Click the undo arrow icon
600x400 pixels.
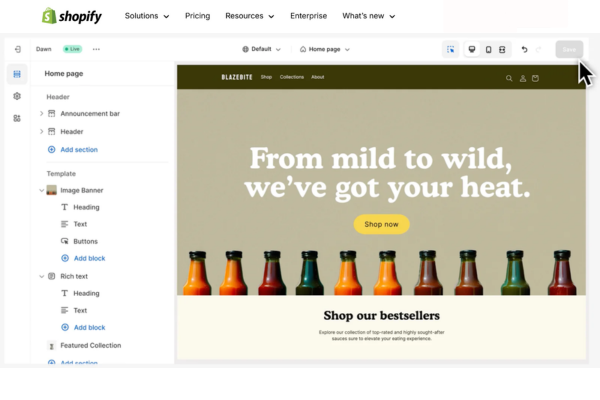pos(524,49)
